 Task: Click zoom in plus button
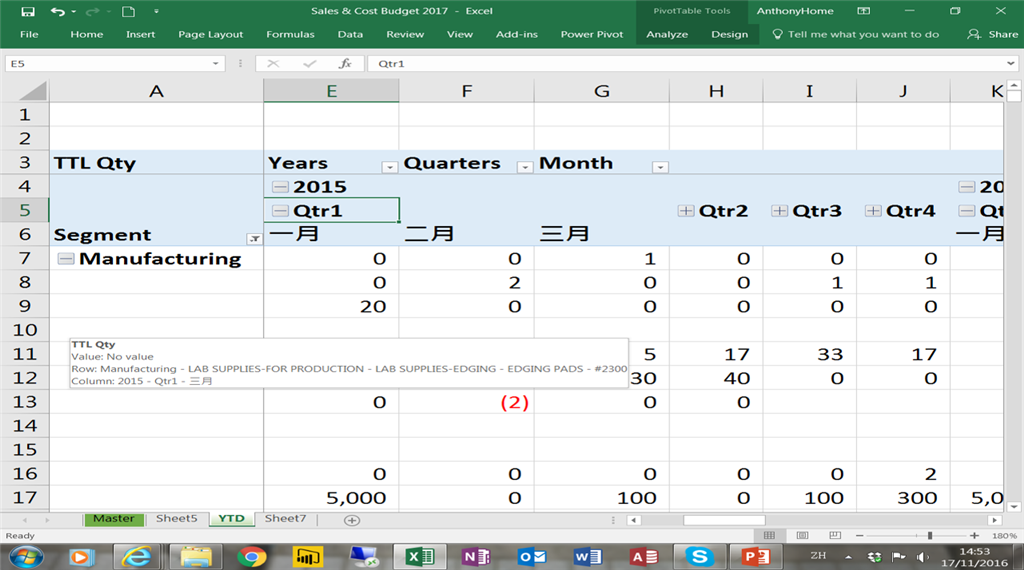(974, 536)
